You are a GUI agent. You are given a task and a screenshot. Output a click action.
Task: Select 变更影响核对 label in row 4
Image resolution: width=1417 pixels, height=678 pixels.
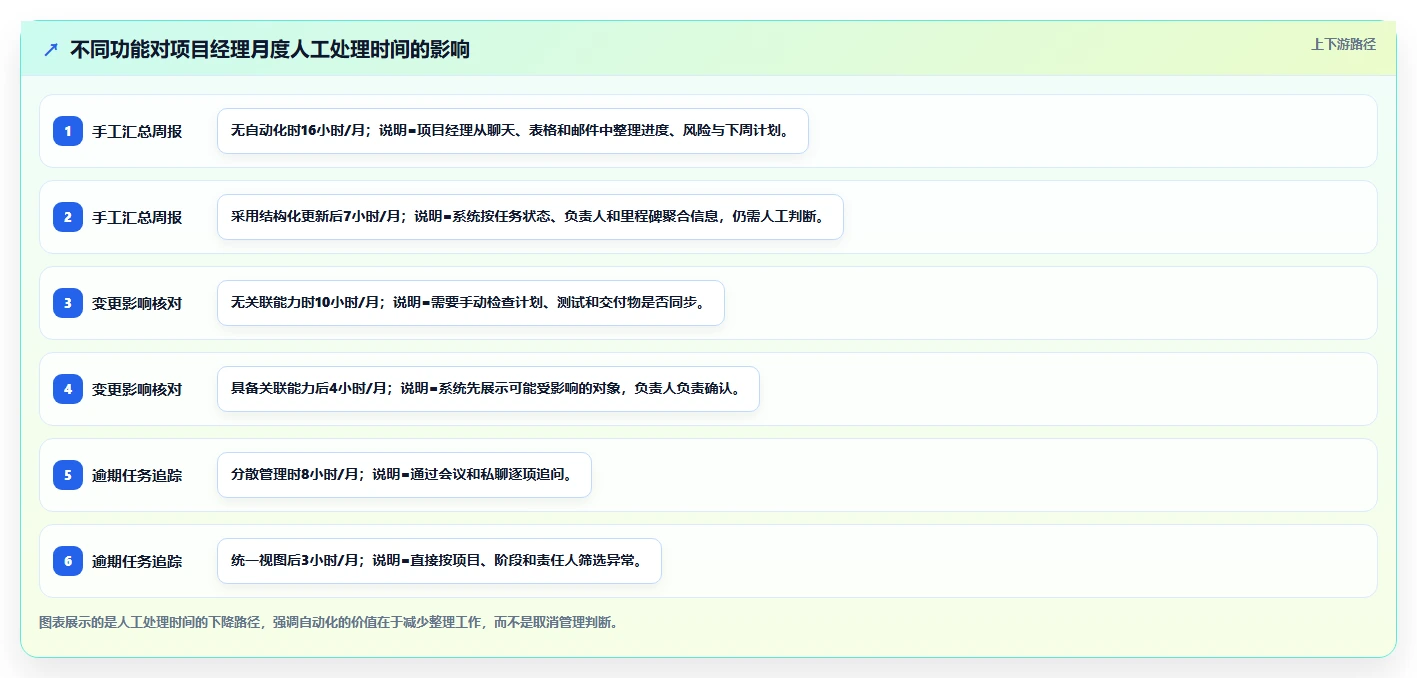(x=137, y=389)
